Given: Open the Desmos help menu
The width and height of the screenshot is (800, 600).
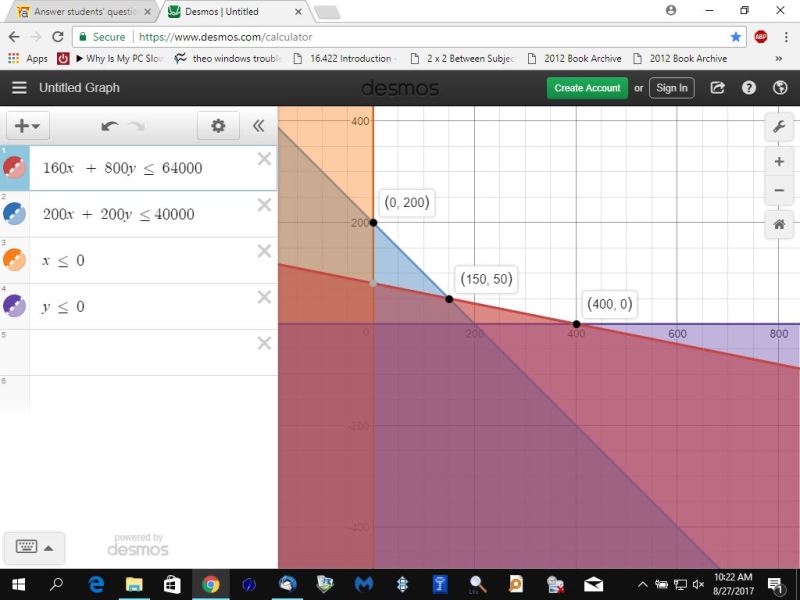Looking at the screenshot, I should pos(748,88).
